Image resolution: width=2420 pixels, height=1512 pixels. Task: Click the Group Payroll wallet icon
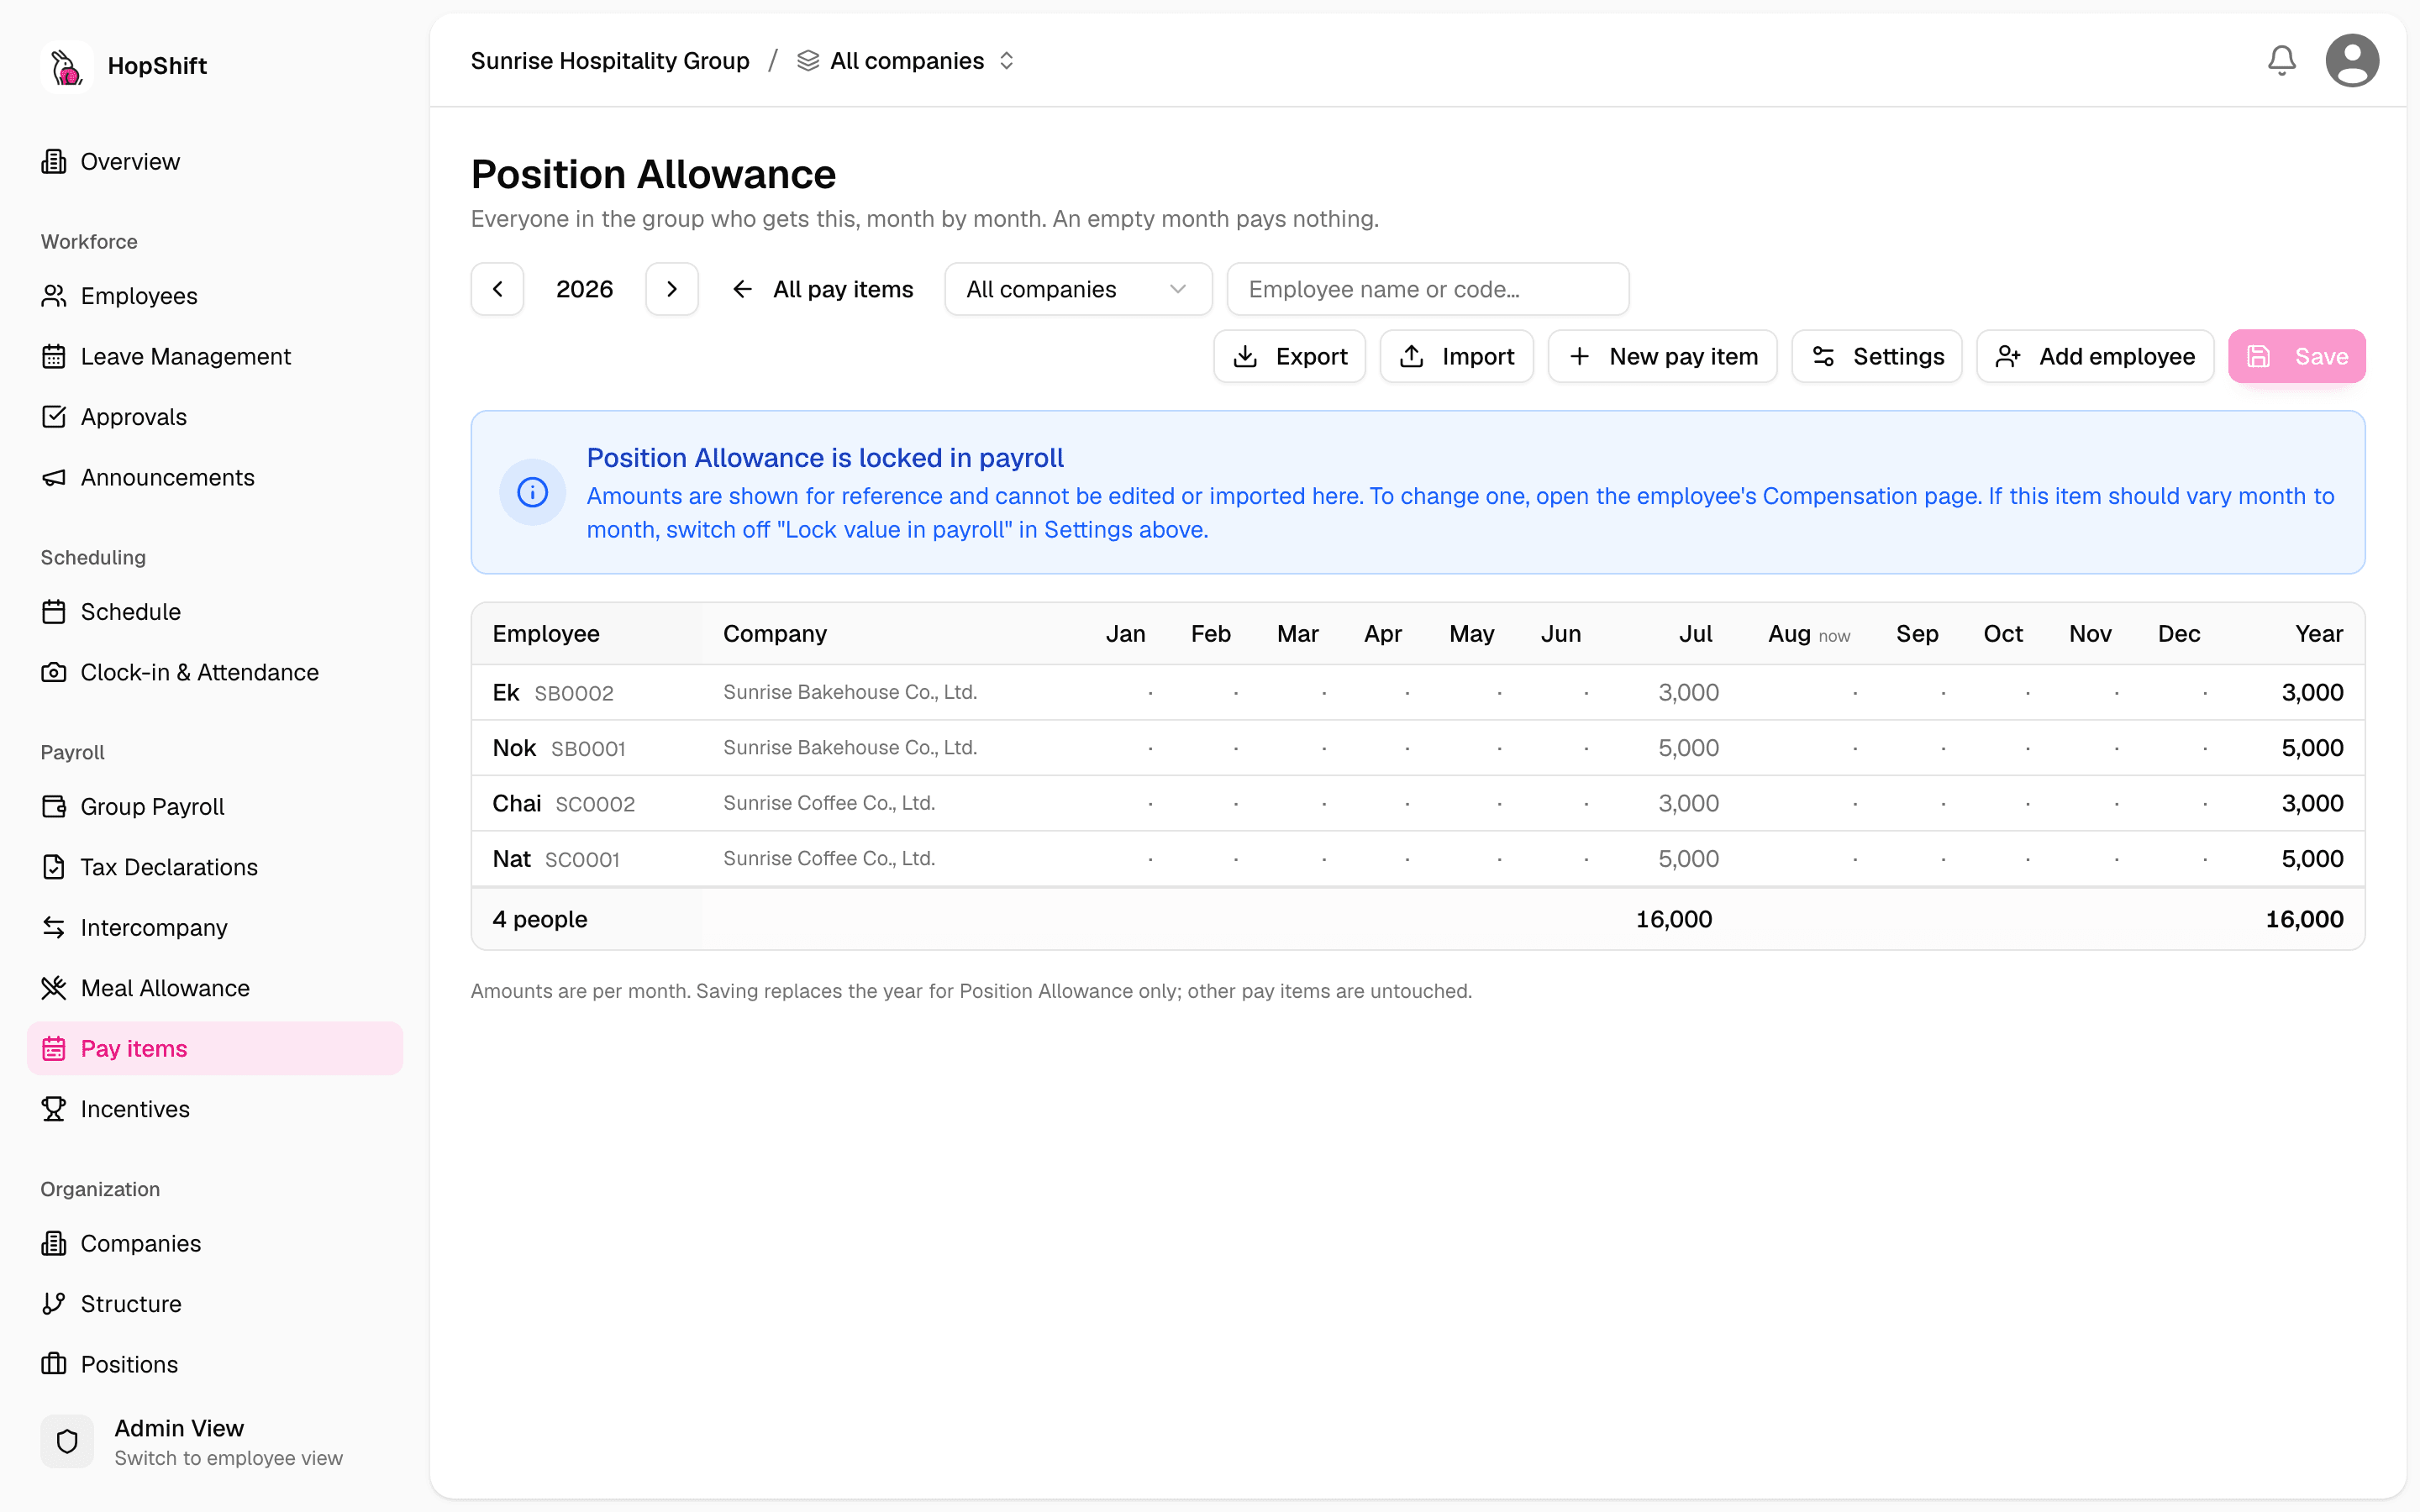[x=54, y=807]
